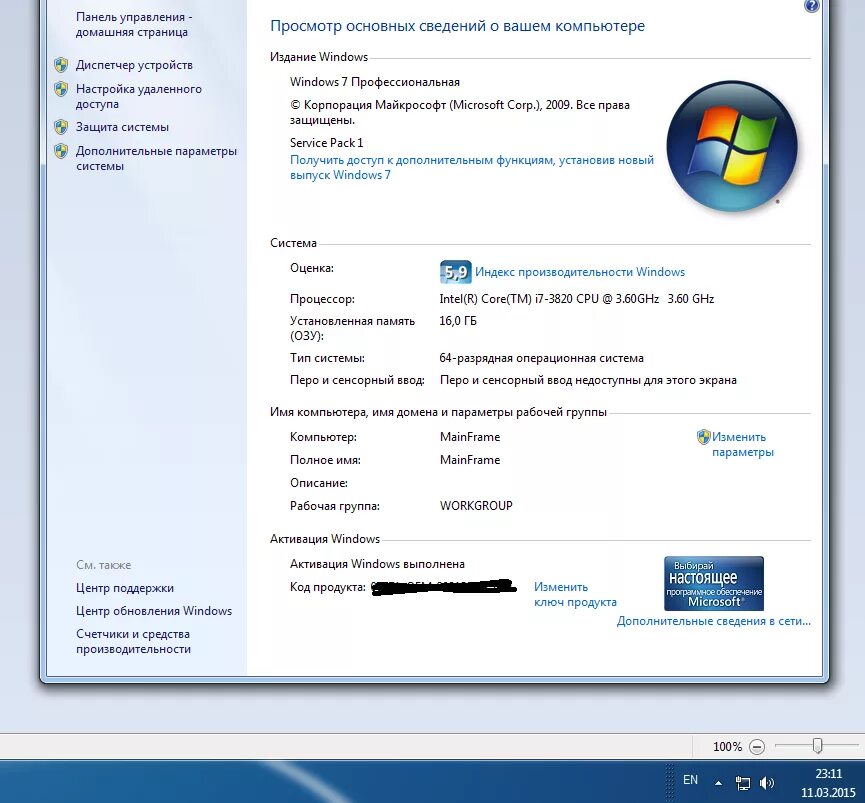Show hidden tray icons arrow
Image resolution: width=865 pixels, height=803 pixels.
click(718, 783)
